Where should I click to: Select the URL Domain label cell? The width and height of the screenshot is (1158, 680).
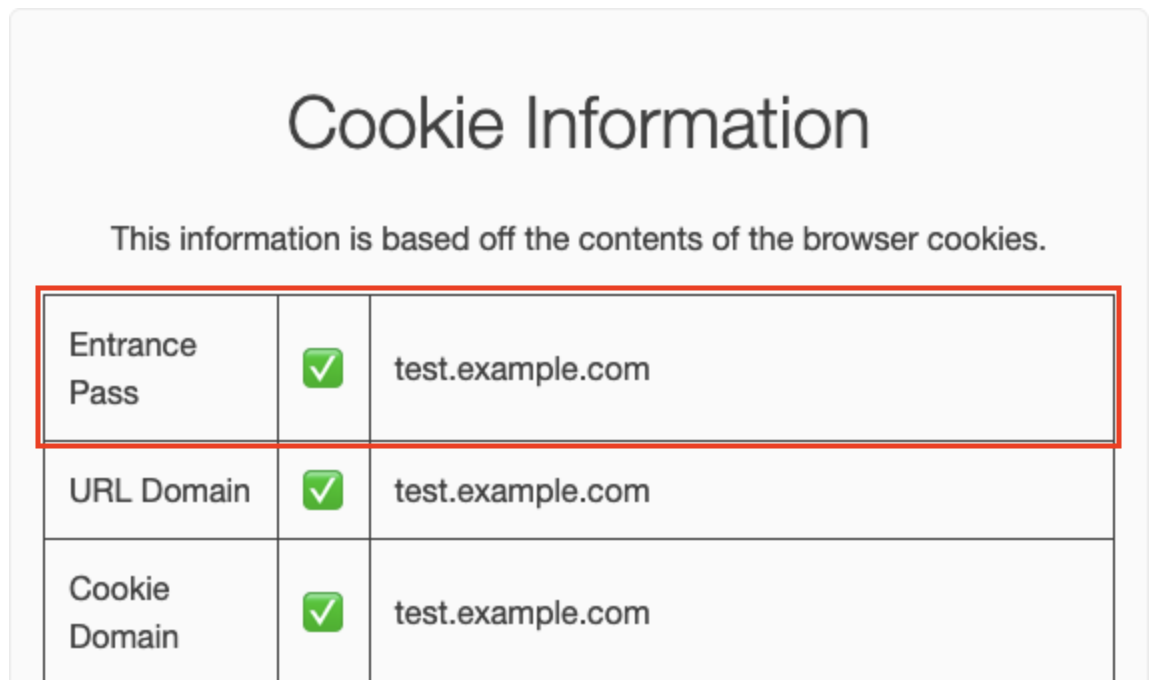[x=161, y=491]
